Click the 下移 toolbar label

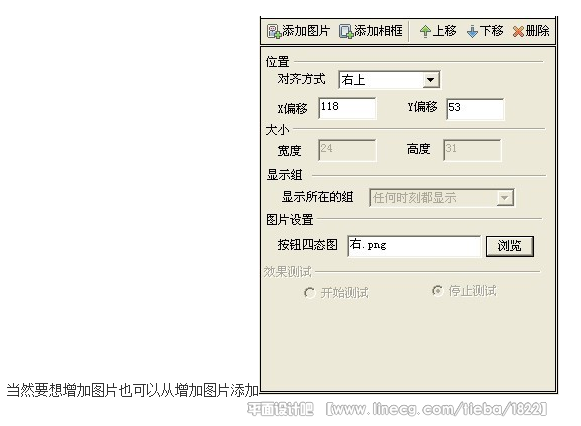point(491,31)
